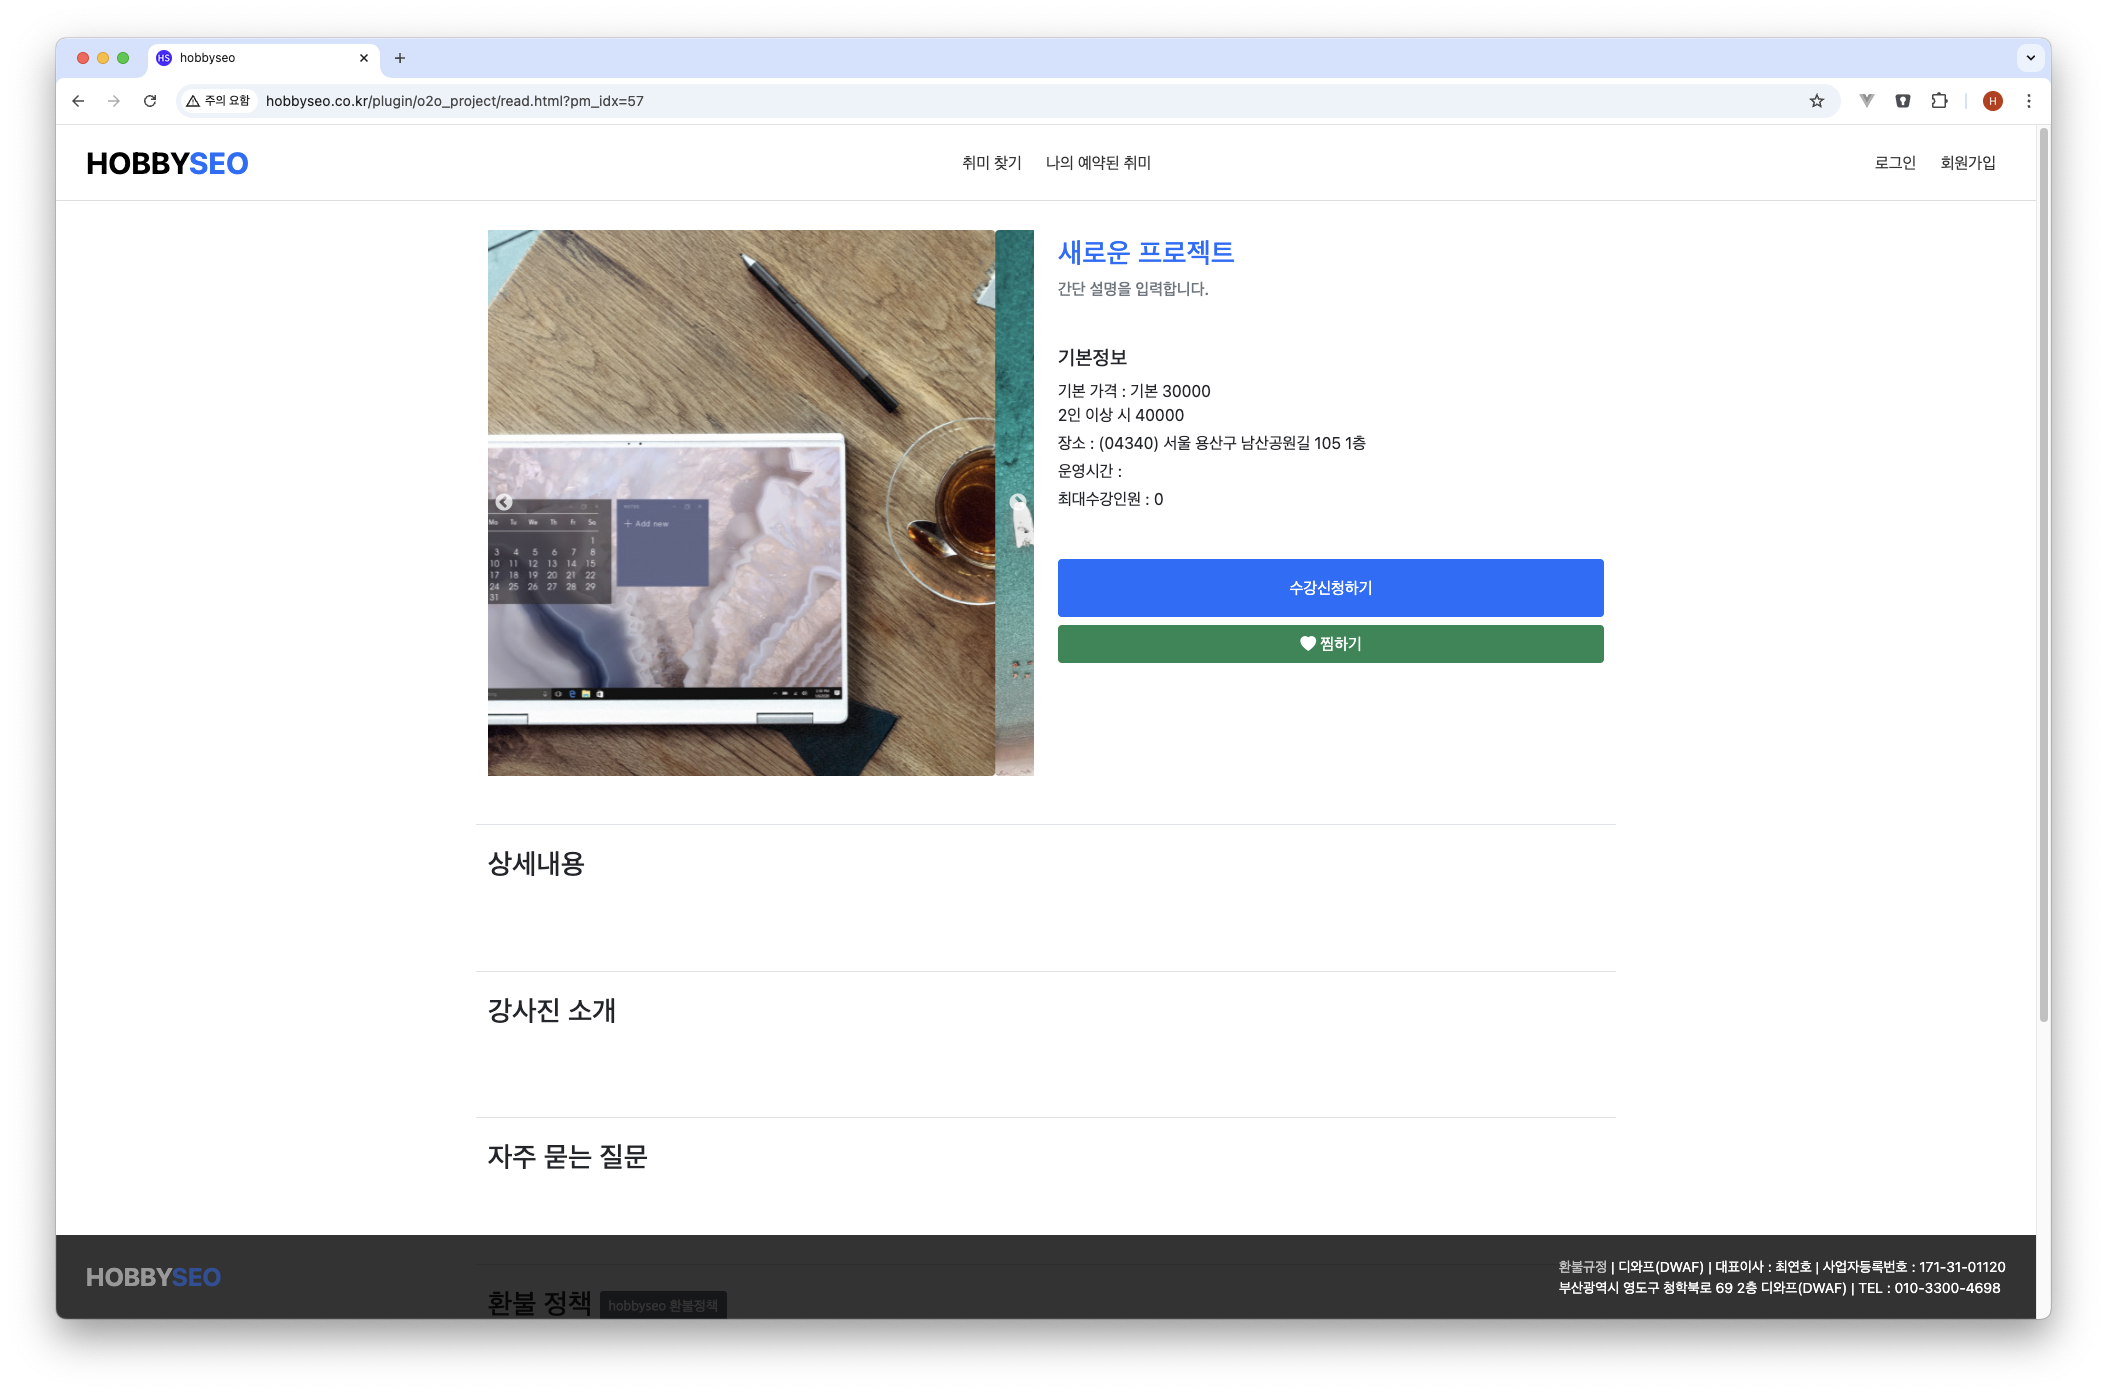Click the footer HOBBYSEO logo
The image size is (2107, 1393).
(x=153, y=1277)
